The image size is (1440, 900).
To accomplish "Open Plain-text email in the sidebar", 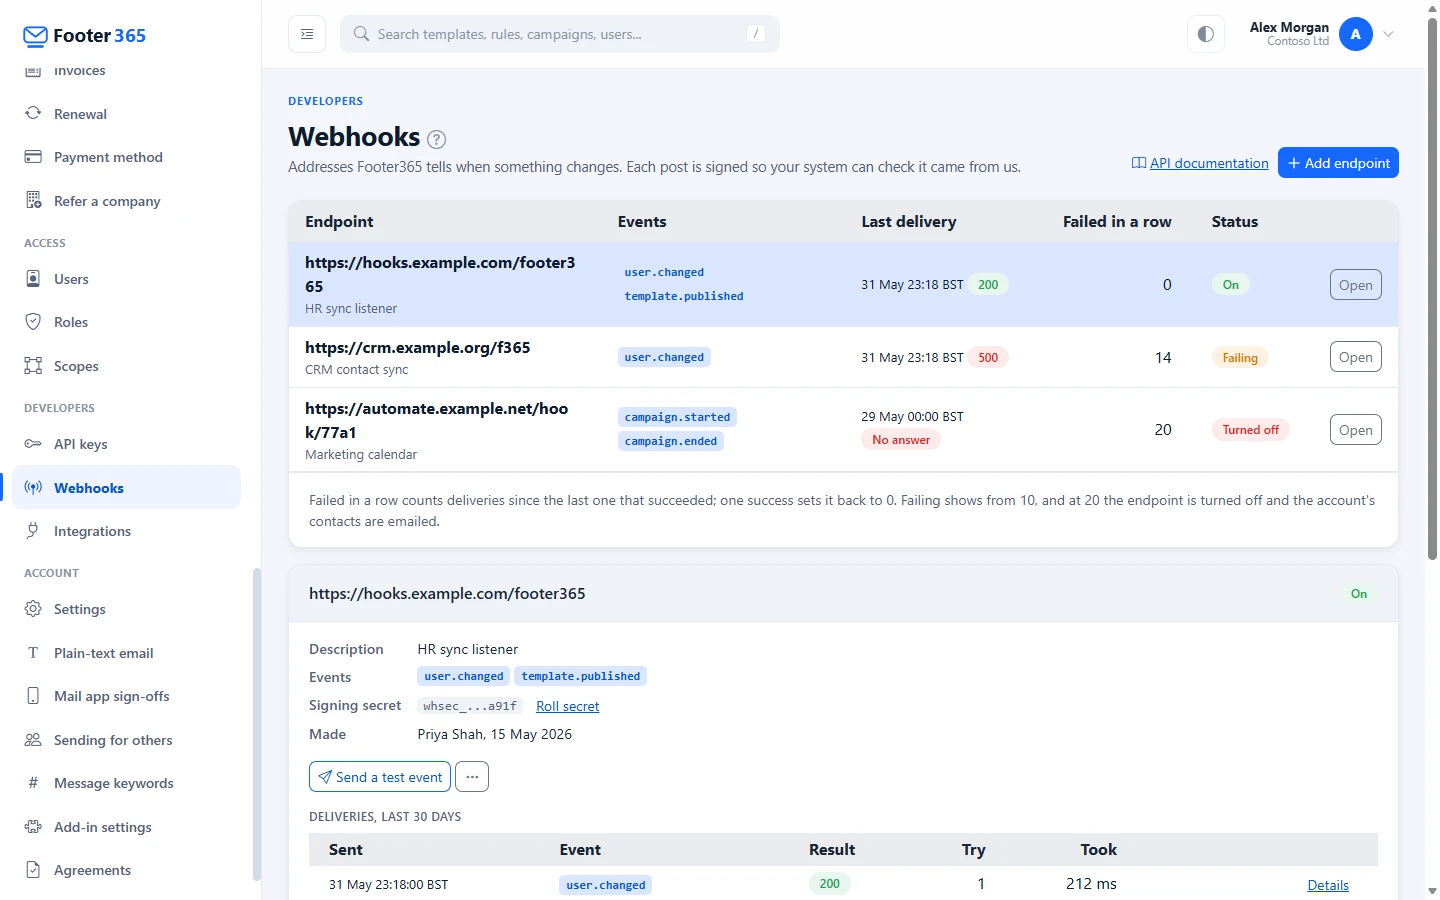I will coord(126,652).
